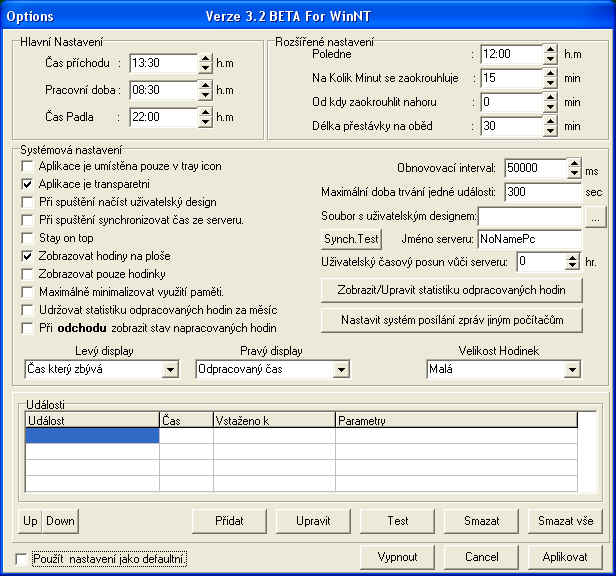Decrease the Pracovní doba spinner value

[x=205, y=95]
